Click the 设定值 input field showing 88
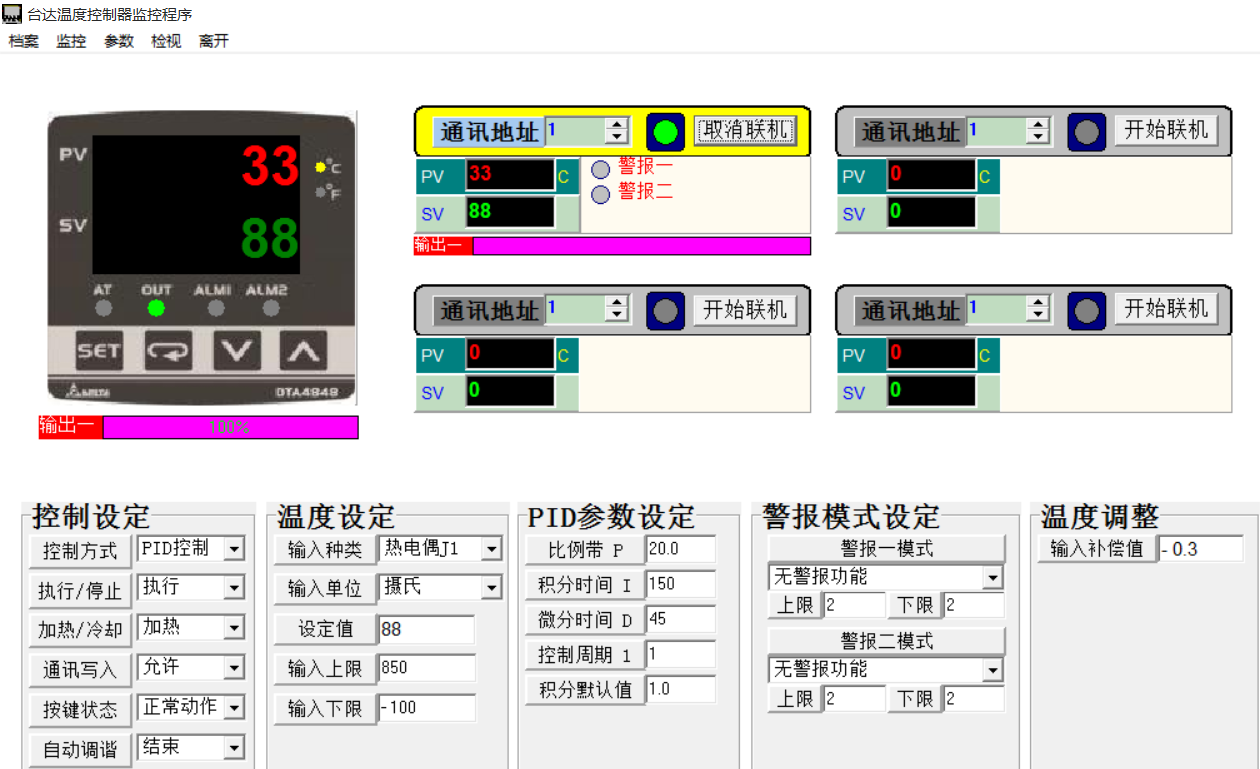Viewport: 1260px width, 769px height. 426,629
